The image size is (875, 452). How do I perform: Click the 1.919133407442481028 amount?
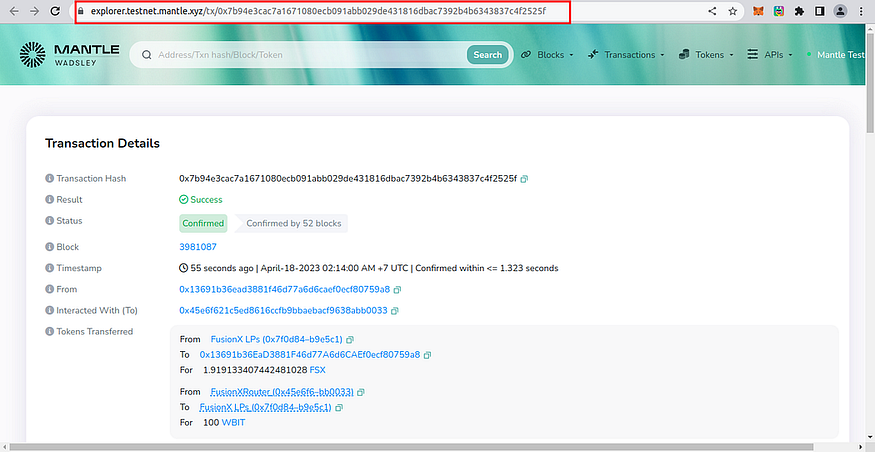[255, 370]
